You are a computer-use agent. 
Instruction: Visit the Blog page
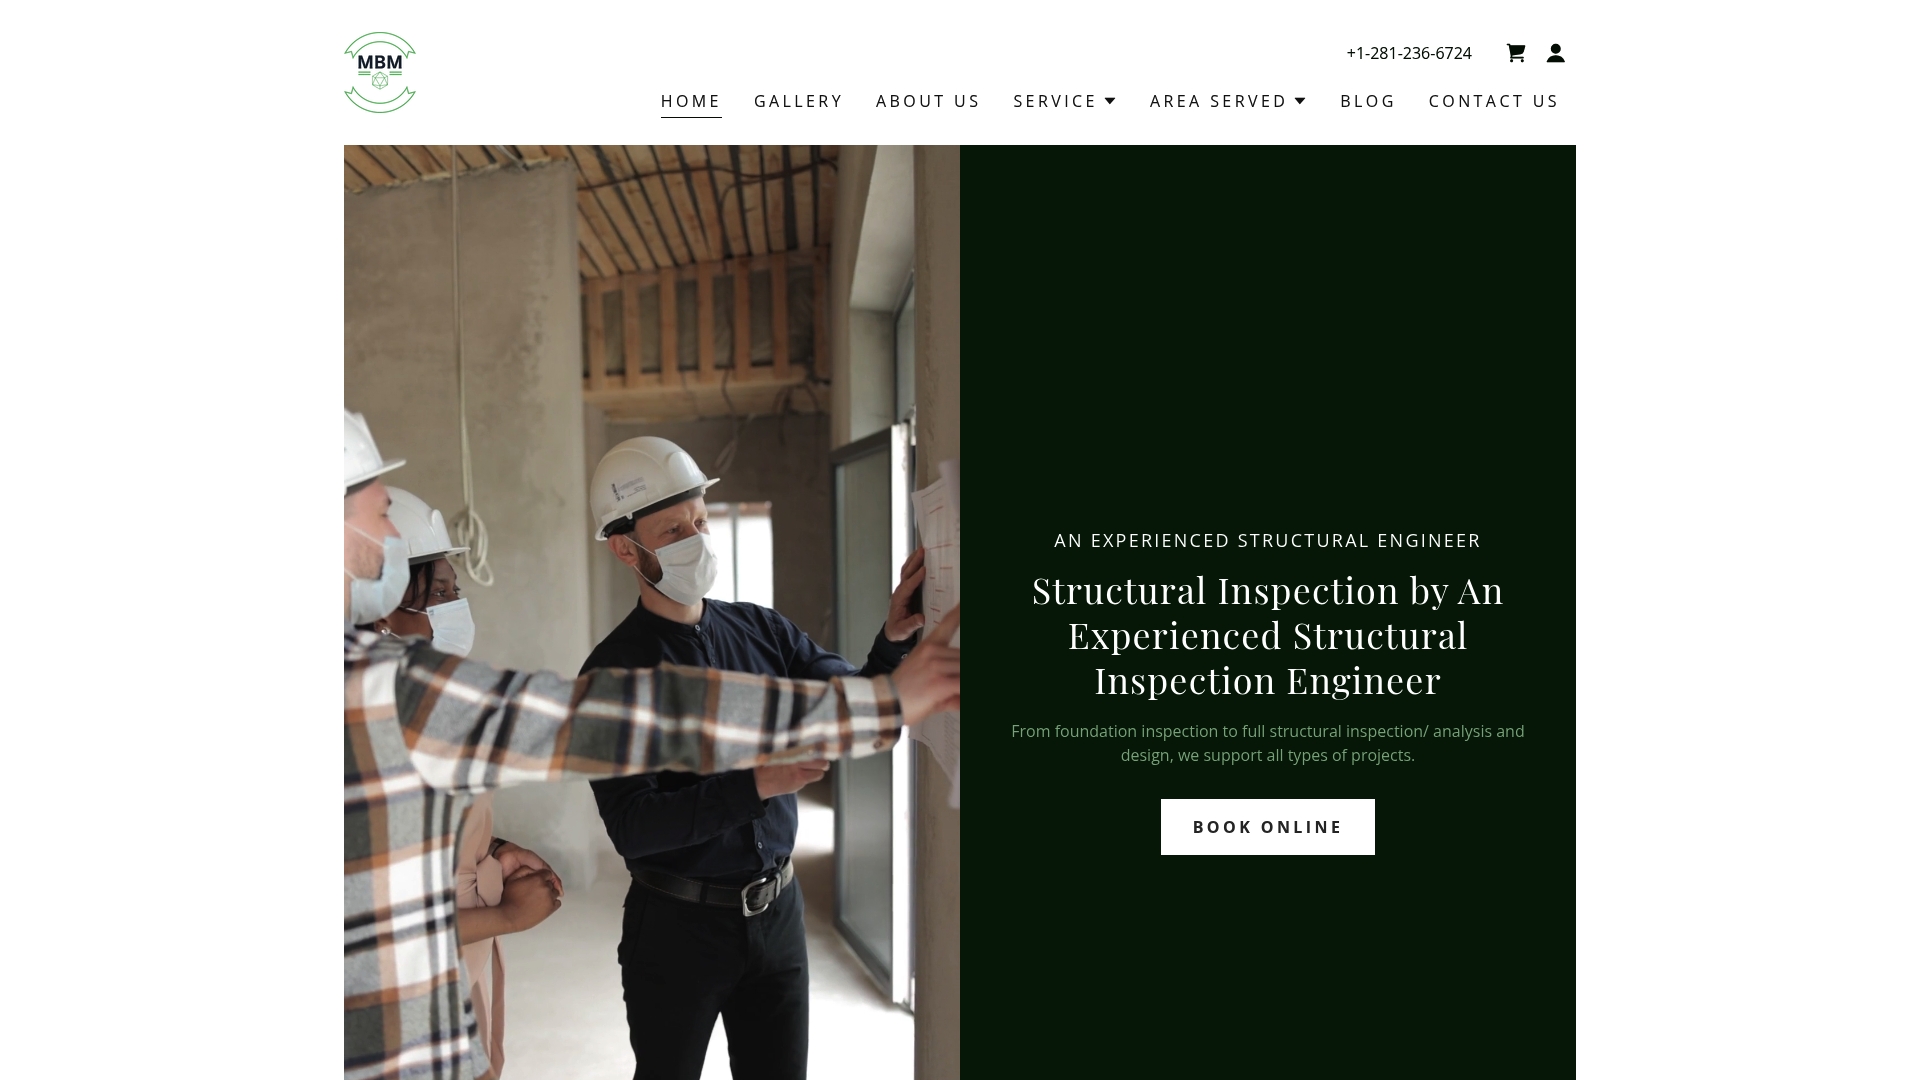(1368, 101)
